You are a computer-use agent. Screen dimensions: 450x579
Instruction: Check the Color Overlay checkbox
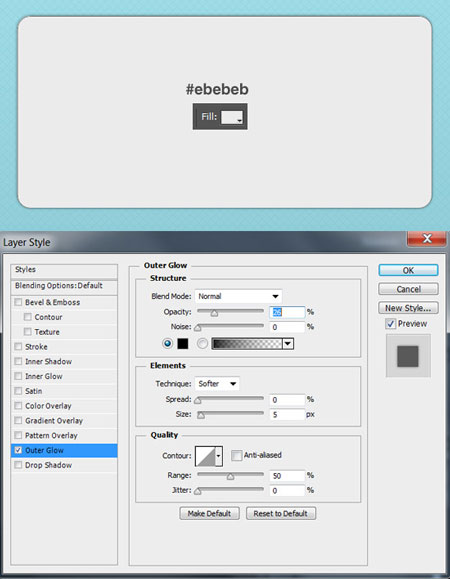click(x=18, y=406)
